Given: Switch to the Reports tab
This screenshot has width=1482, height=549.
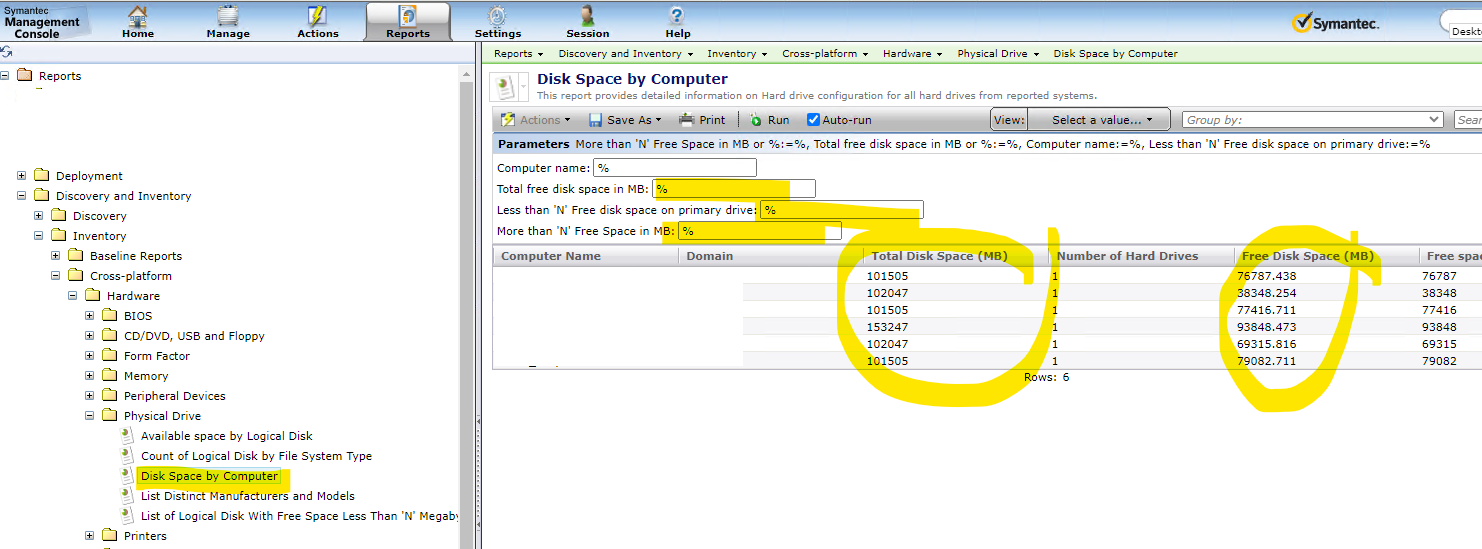Looking at the screenshot, I should pos(408,22).
